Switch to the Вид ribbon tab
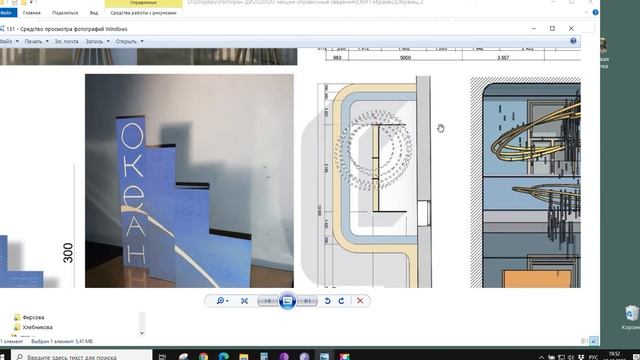The image size is (640, 360). tap(94, 13)
